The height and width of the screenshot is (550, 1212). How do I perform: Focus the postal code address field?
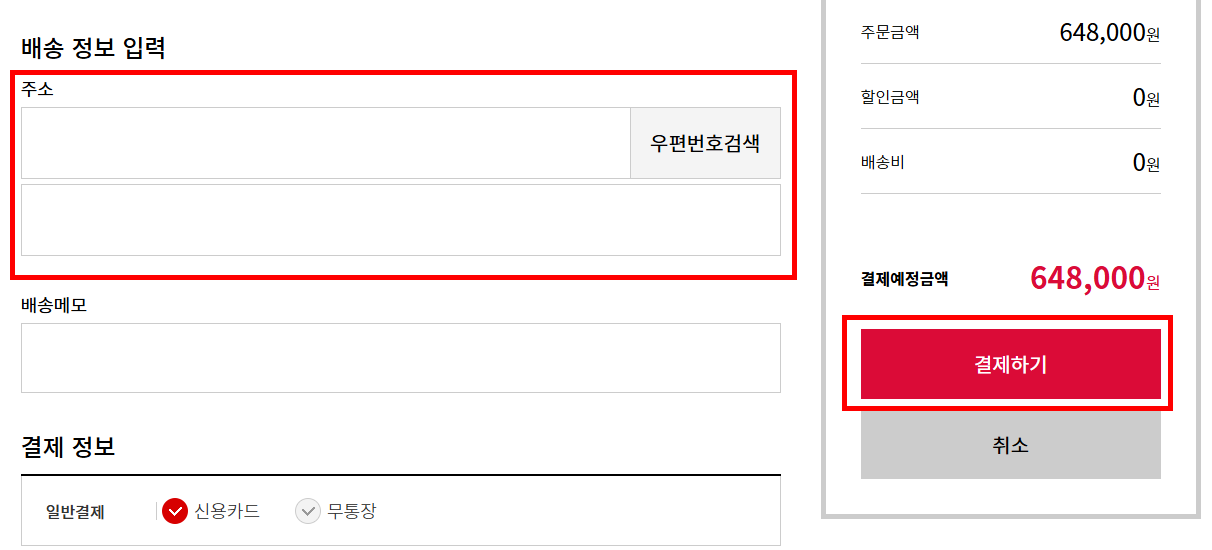[x=326, y=143]
